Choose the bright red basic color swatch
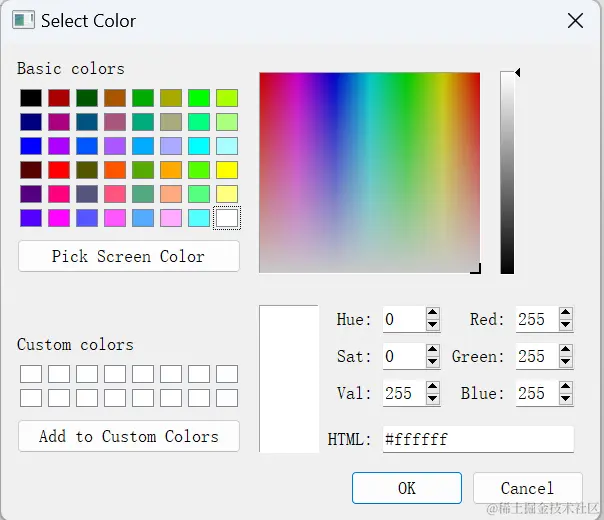The width and height of the screenshot is (604, 520). pyautogui.click(x=59, y=169)
